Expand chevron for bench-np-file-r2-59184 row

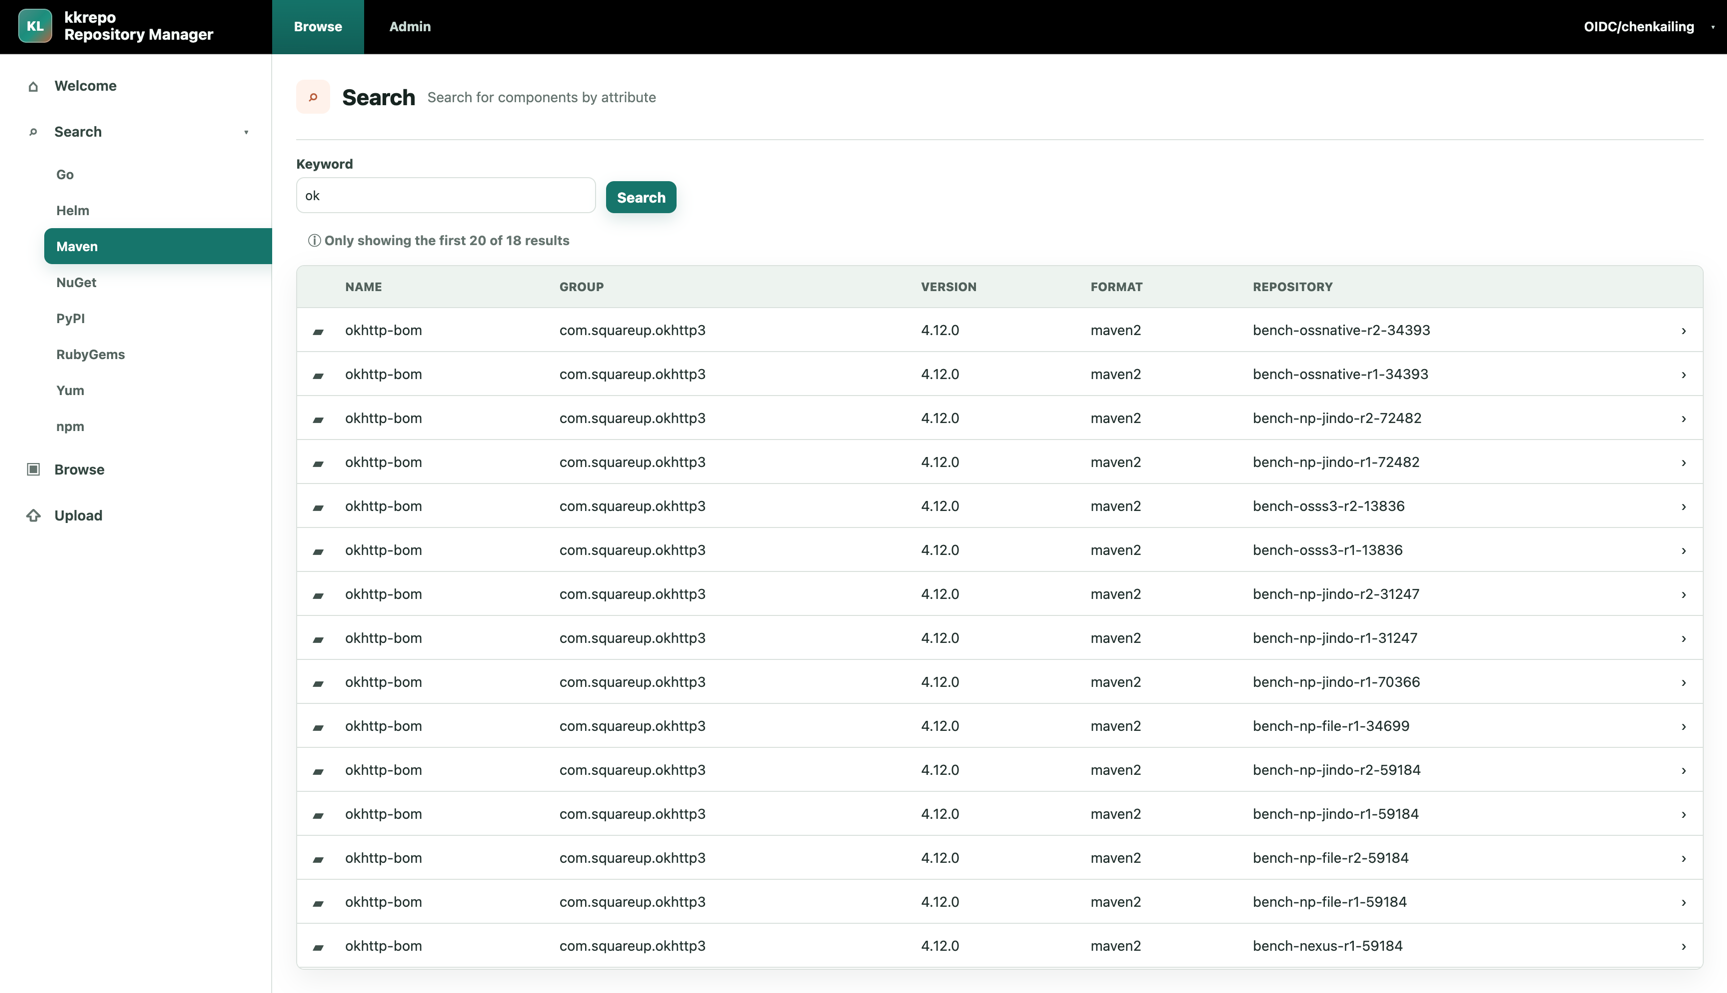[1683, 859]
